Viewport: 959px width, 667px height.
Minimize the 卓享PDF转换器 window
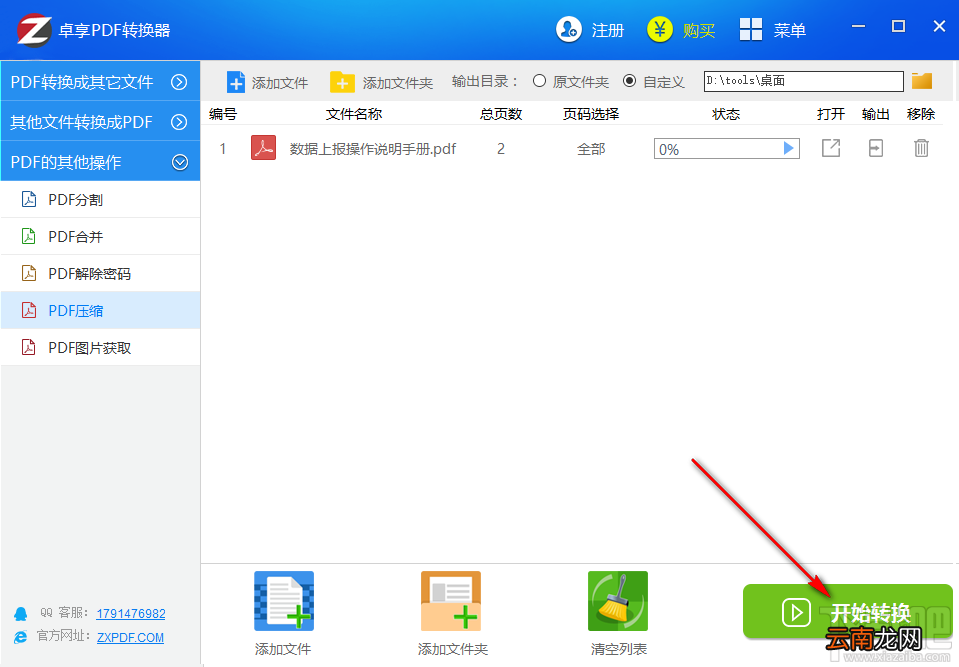point(858,26)
